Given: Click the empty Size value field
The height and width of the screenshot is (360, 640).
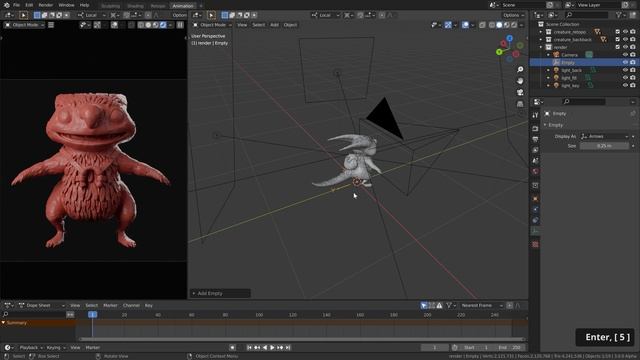Looking at the screenshot, I should [x=604, y=146].
